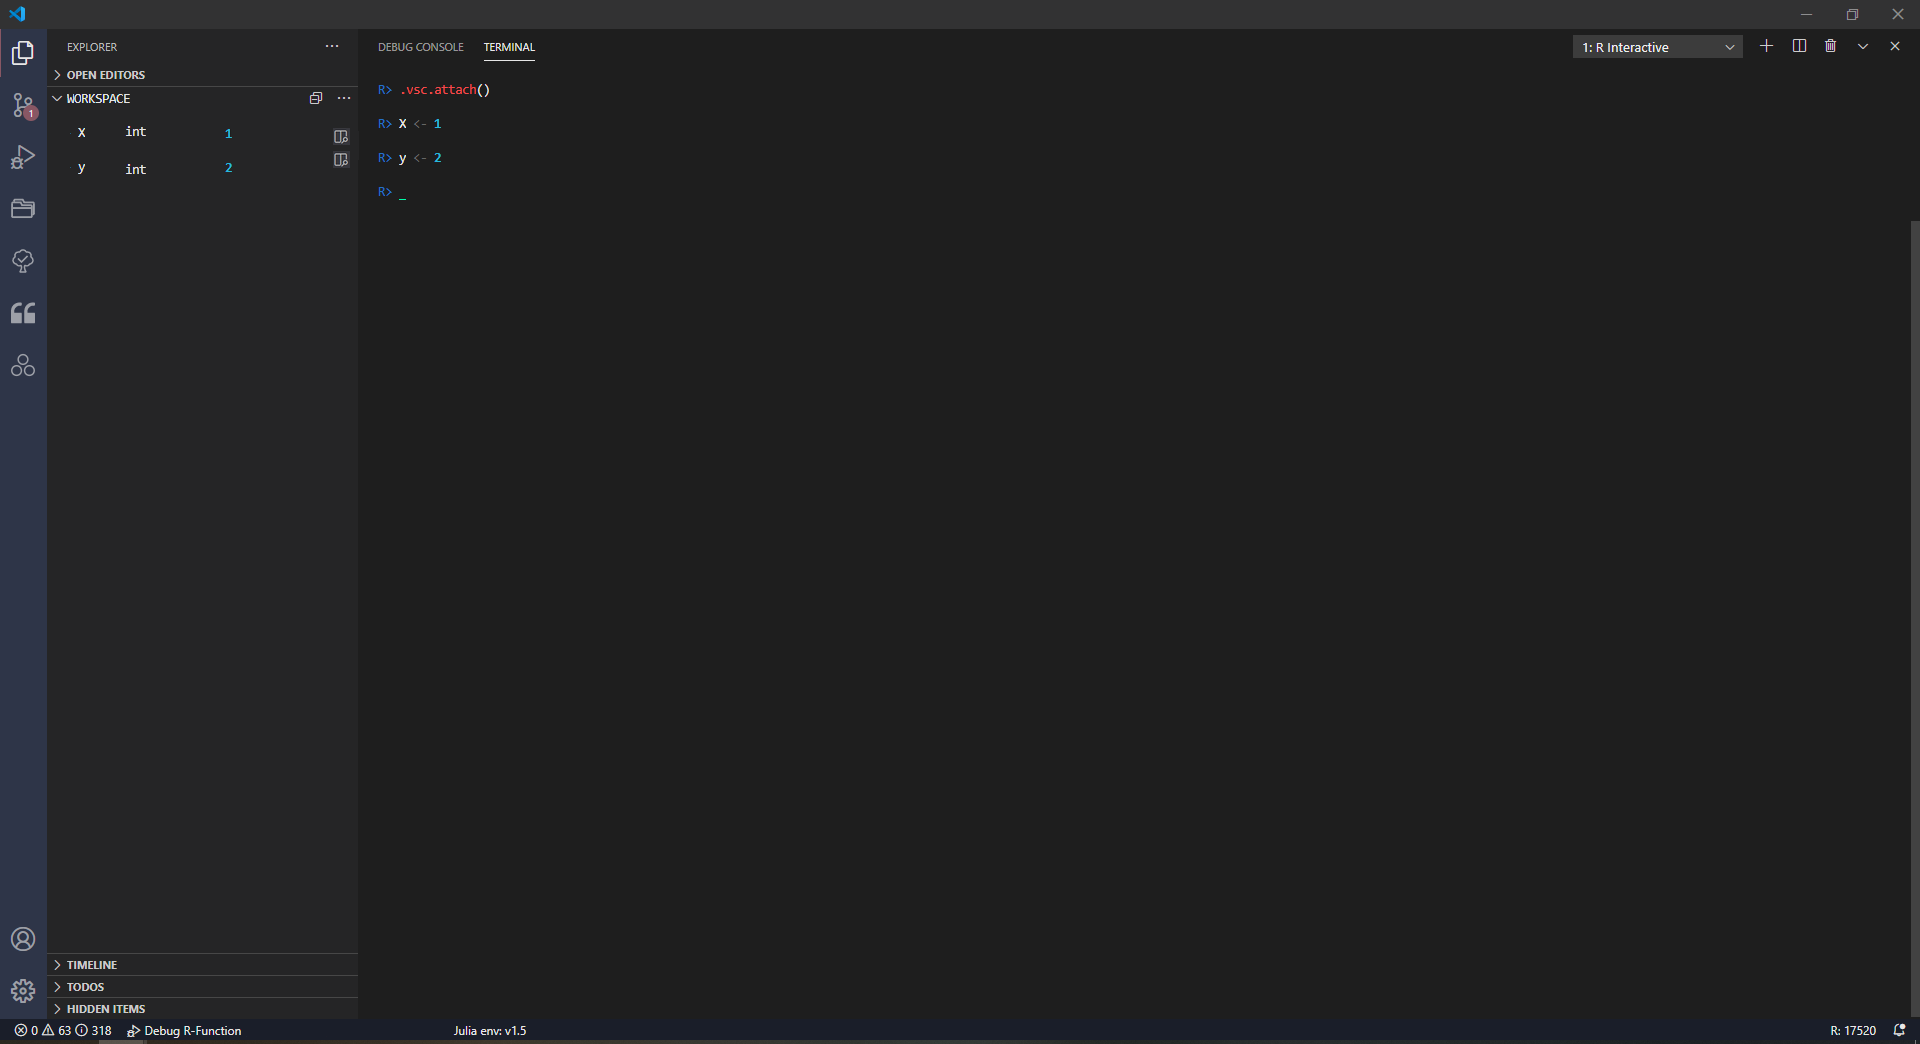This screenshot has height=1044, width=1920.
Task: Open the notifications bell
Action: pyautogui.click(x=1899, y=1031)
